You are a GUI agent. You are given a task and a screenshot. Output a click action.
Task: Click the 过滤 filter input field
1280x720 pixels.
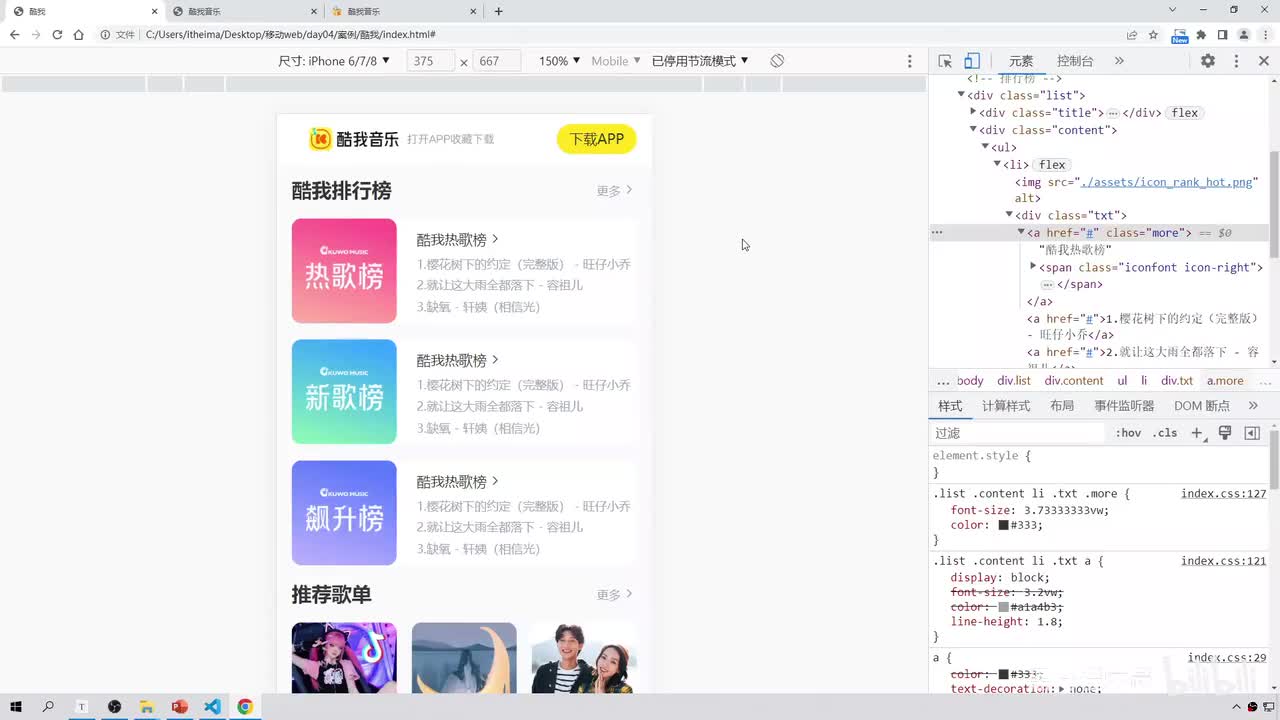tap(1018, 433)
